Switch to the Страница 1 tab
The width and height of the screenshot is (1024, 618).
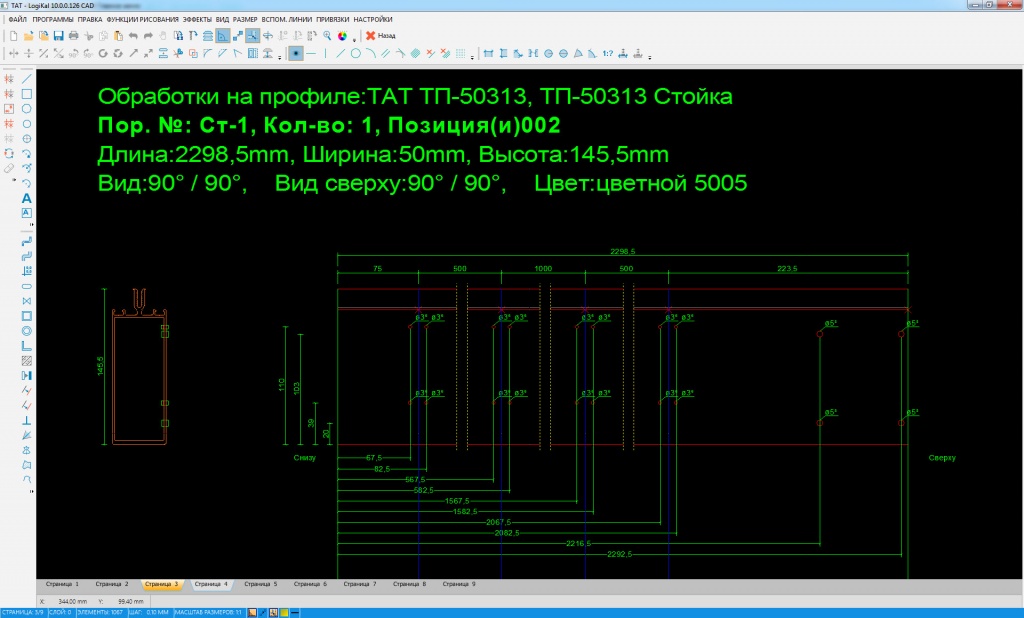point(61,584)
